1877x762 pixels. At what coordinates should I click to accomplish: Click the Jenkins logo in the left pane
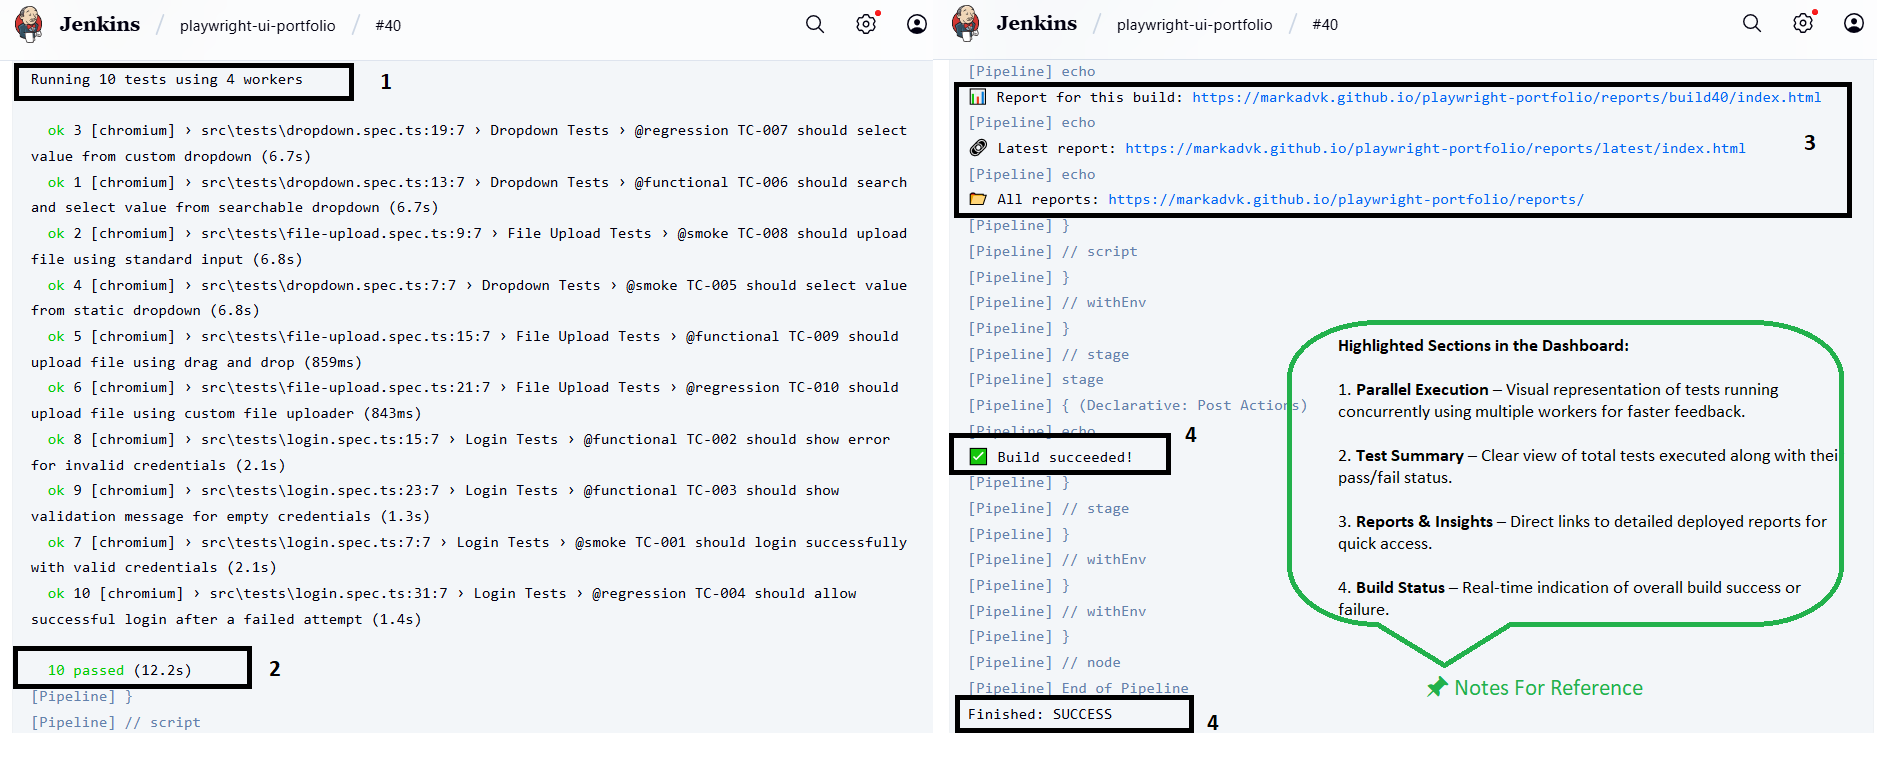[30, 24]
